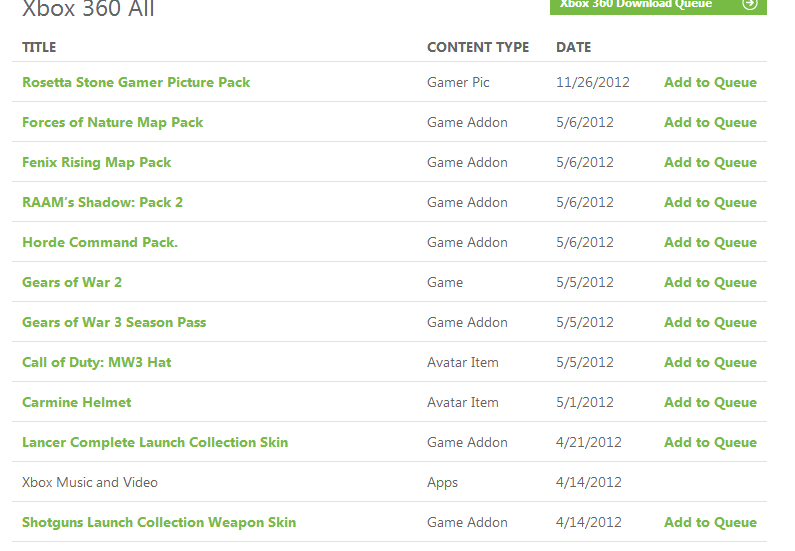Open Fenix Rising Map Pack link
Image resolution: width=795 pixels, height=551 pixels.
(96, 162)
